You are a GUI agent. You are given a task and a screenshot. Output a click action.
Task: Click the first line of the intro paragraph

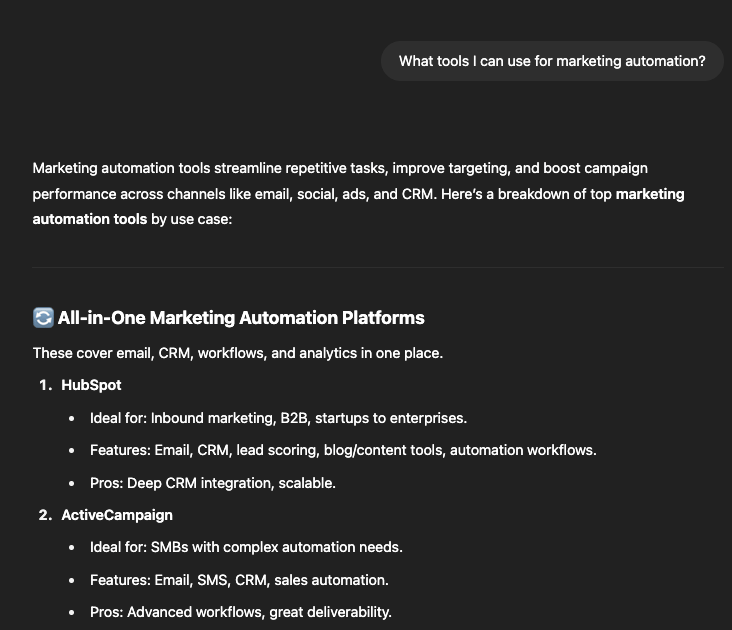(340, 168)
